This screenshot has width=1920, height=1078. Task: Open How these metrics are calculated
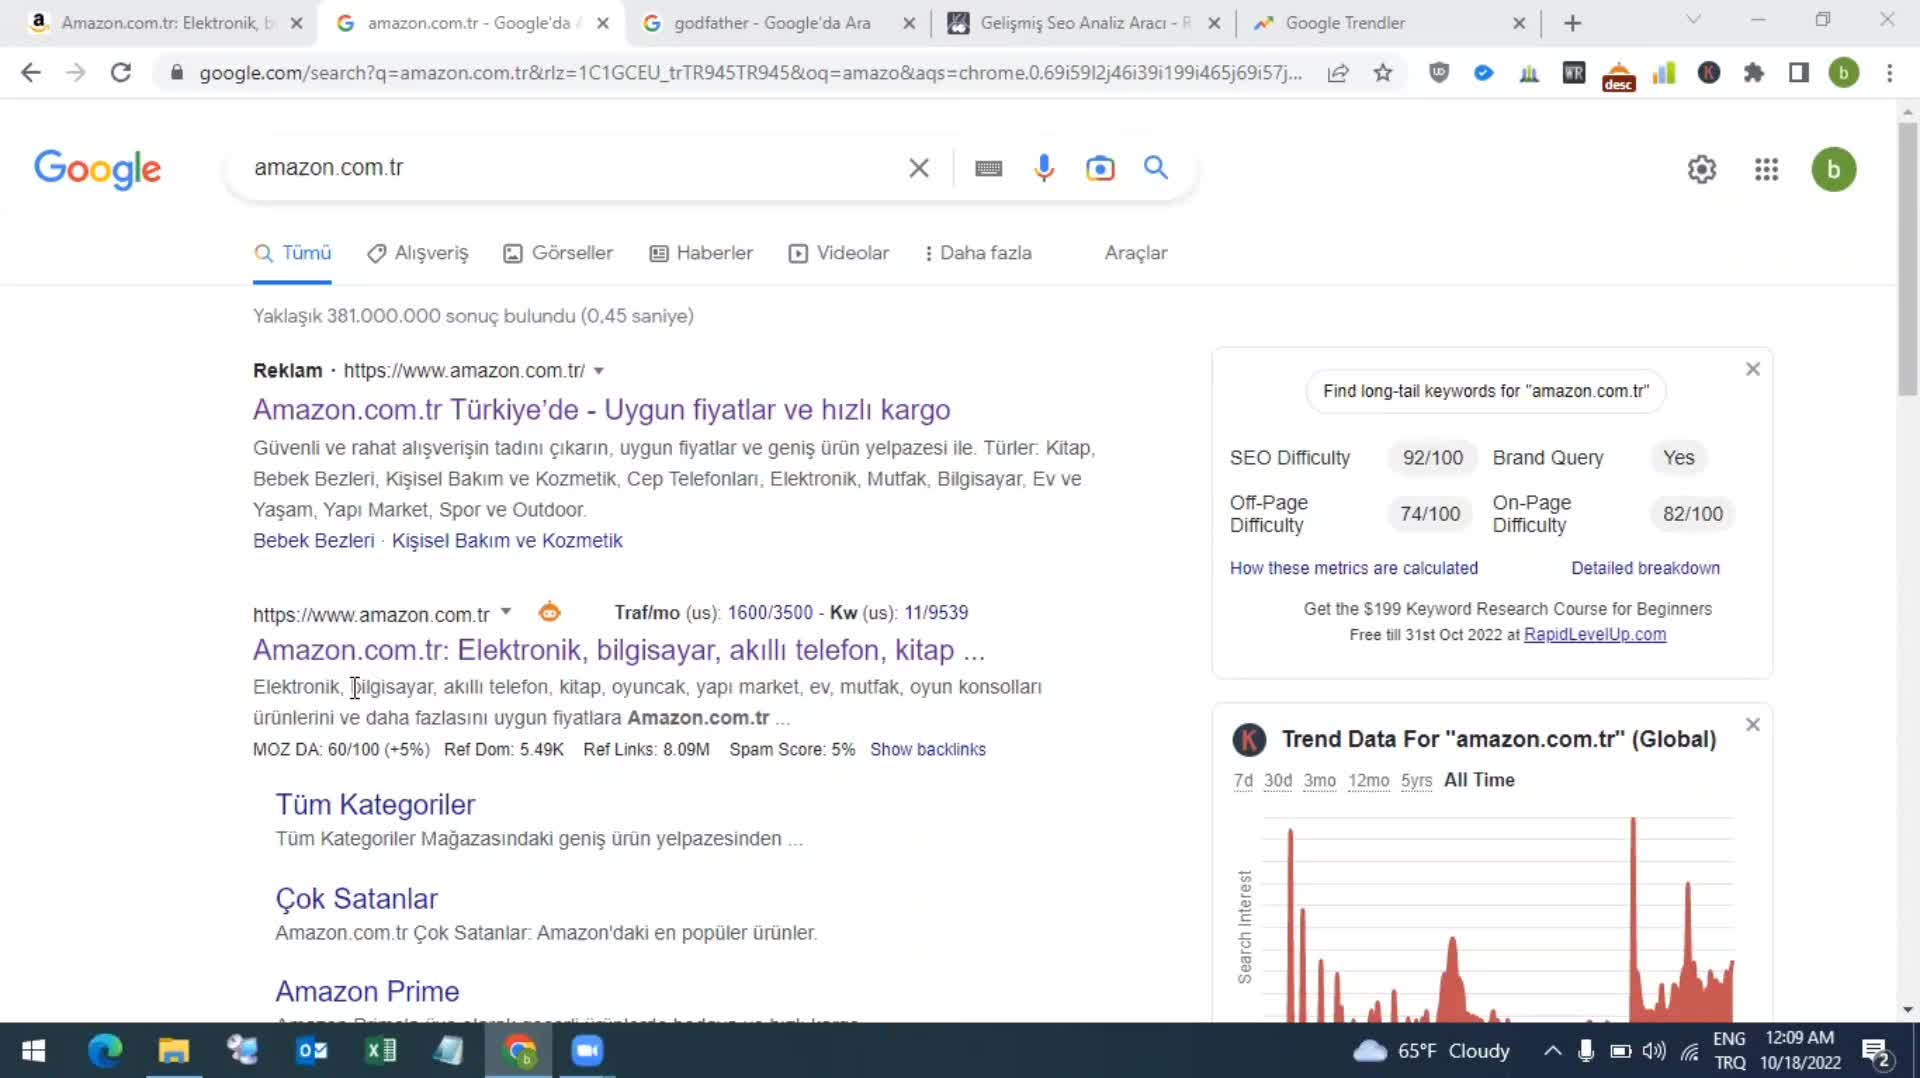click(1353, 568)
